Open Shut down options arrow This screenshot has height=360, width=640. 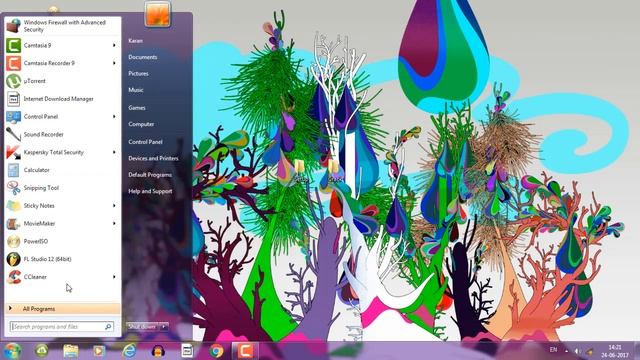point(164,327)
